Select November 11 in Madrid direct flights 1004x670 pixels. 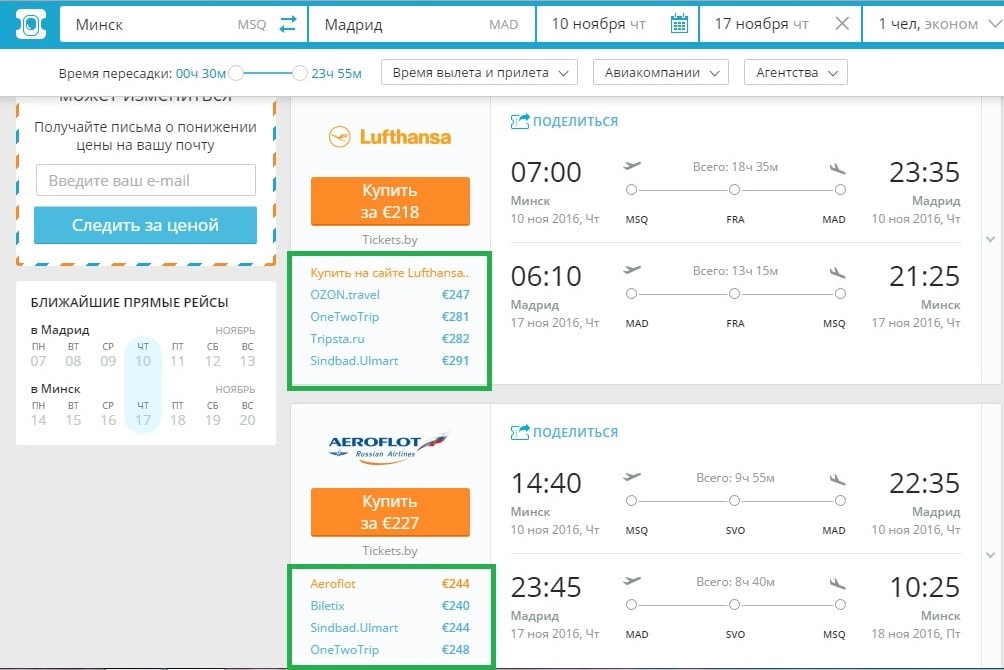177,361
